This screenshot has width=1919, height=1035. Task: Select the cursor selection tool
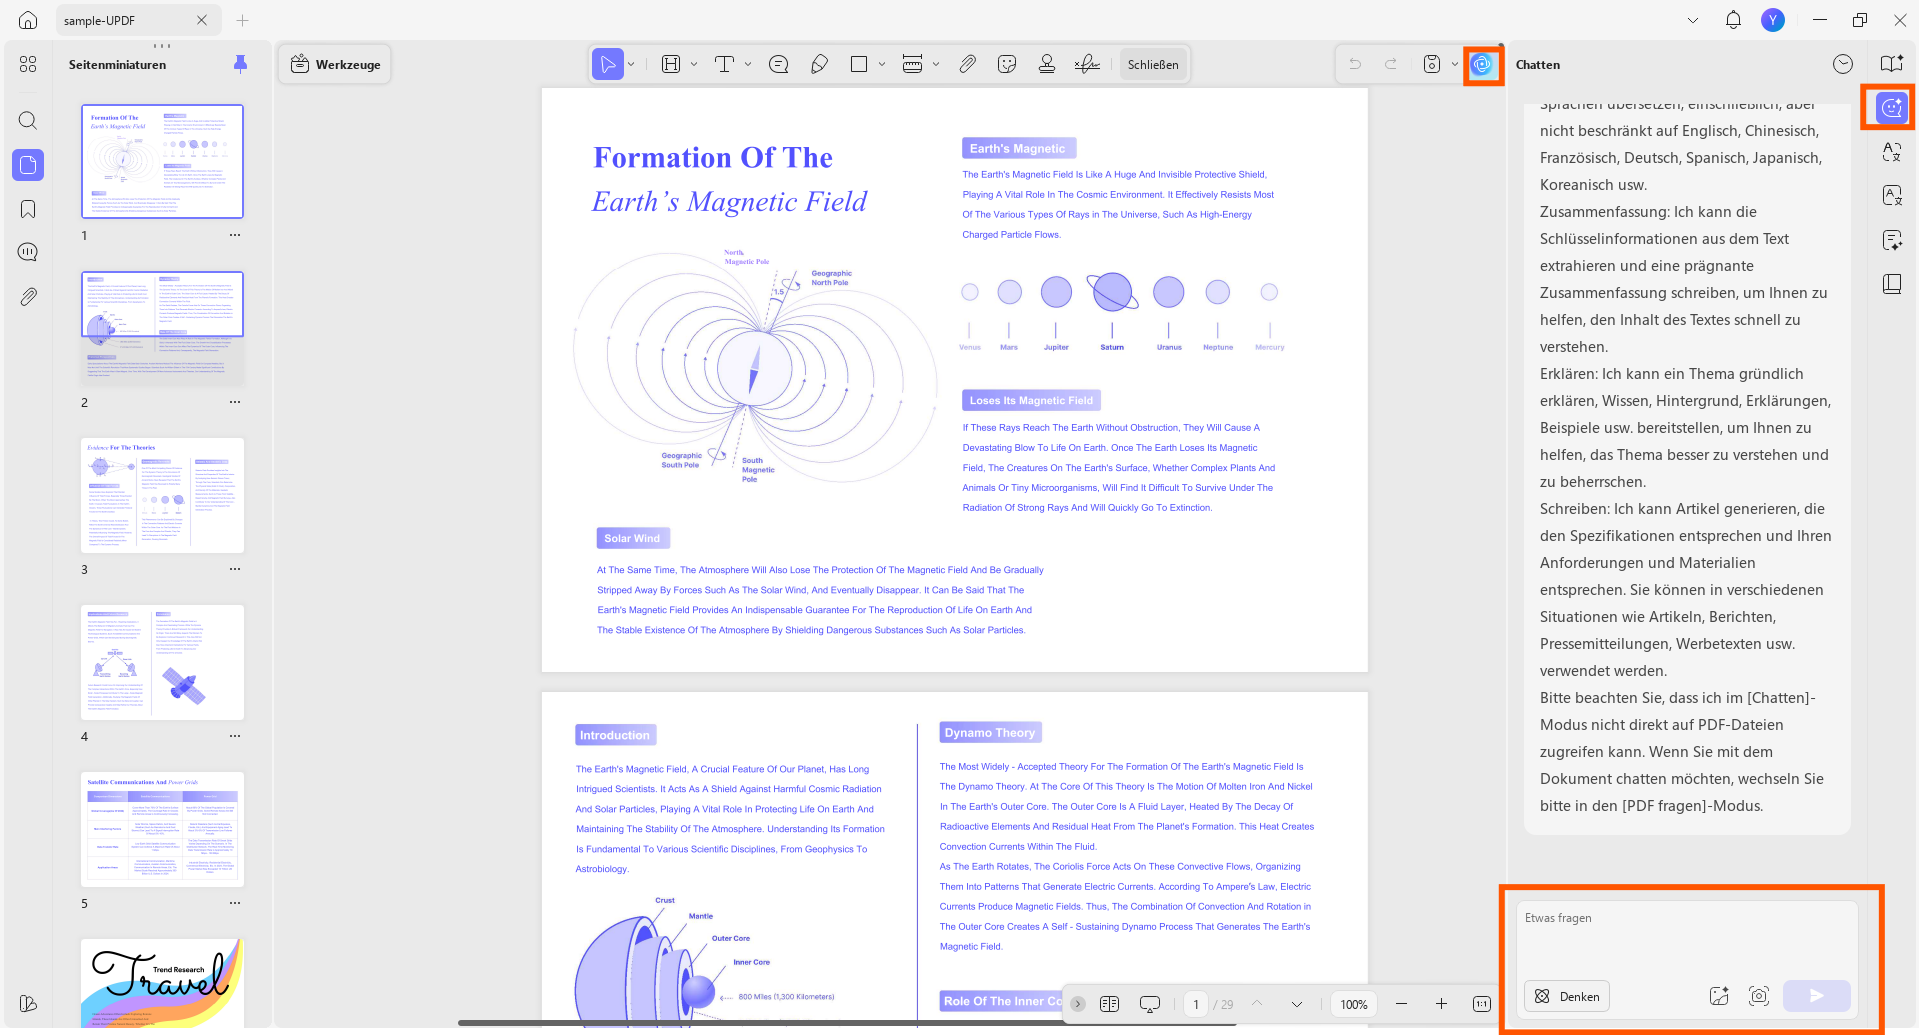tap(607, 64)
